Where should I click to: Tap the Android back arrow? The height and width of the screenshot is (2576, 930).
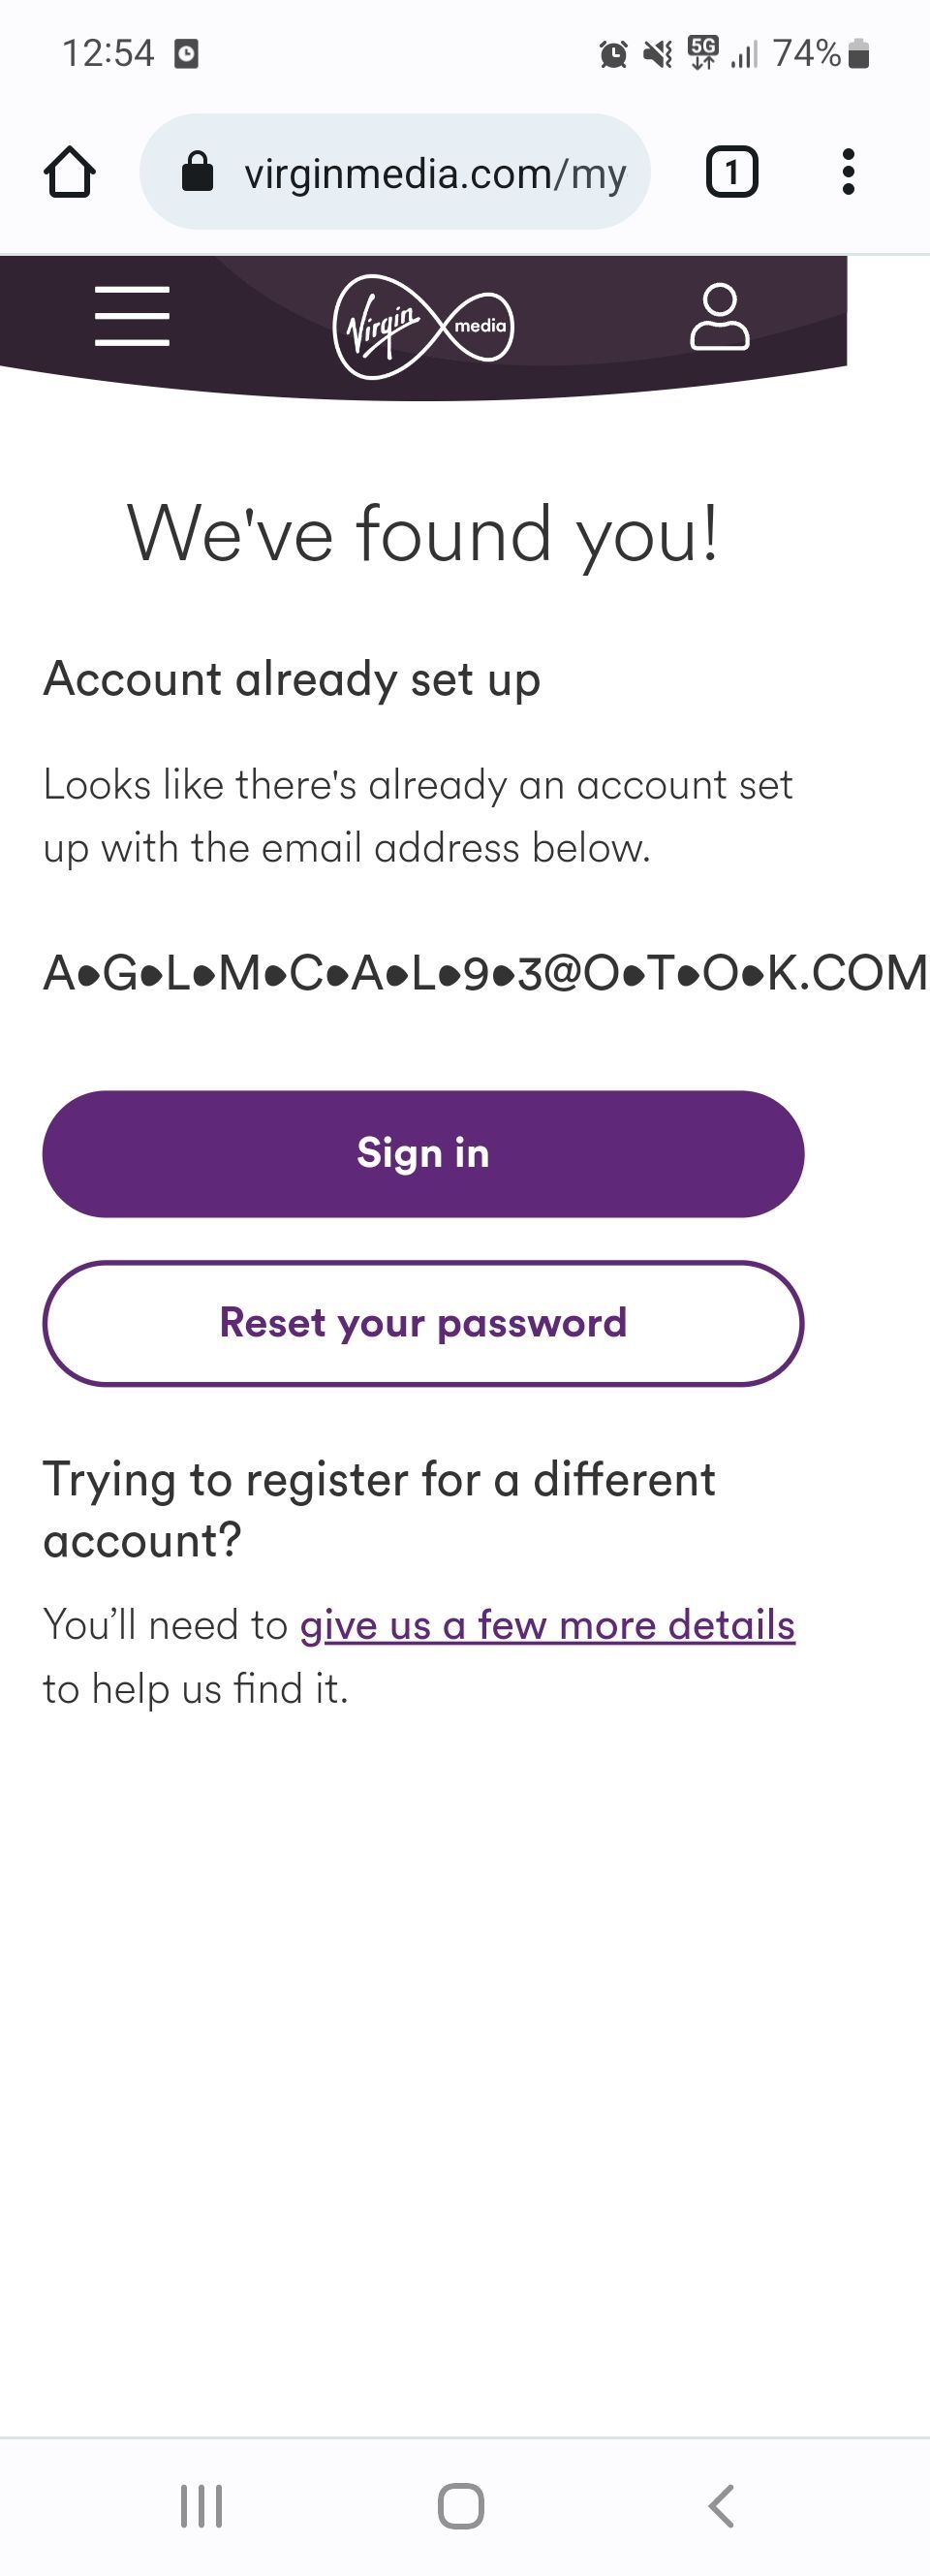pyautogui.click(x=721, y=2506)
